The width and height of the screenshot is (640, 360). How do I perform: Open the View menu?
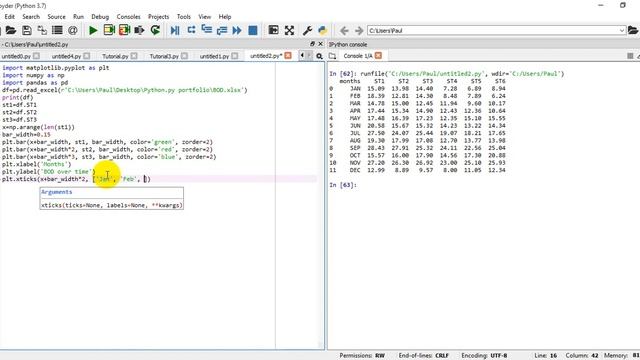pos(204,17)
